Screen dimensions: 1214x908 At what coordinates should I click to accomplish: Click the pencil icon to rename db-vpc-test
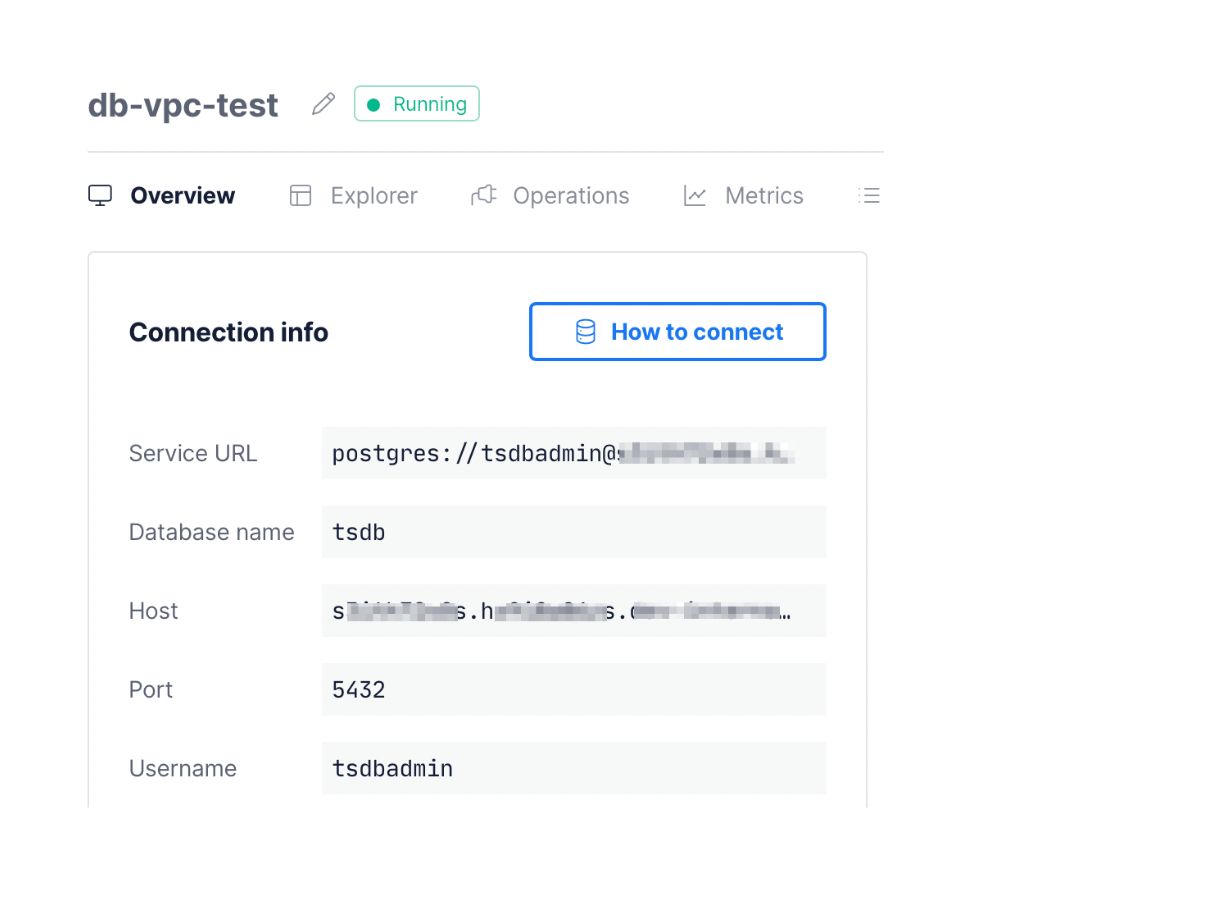[323, 104]
